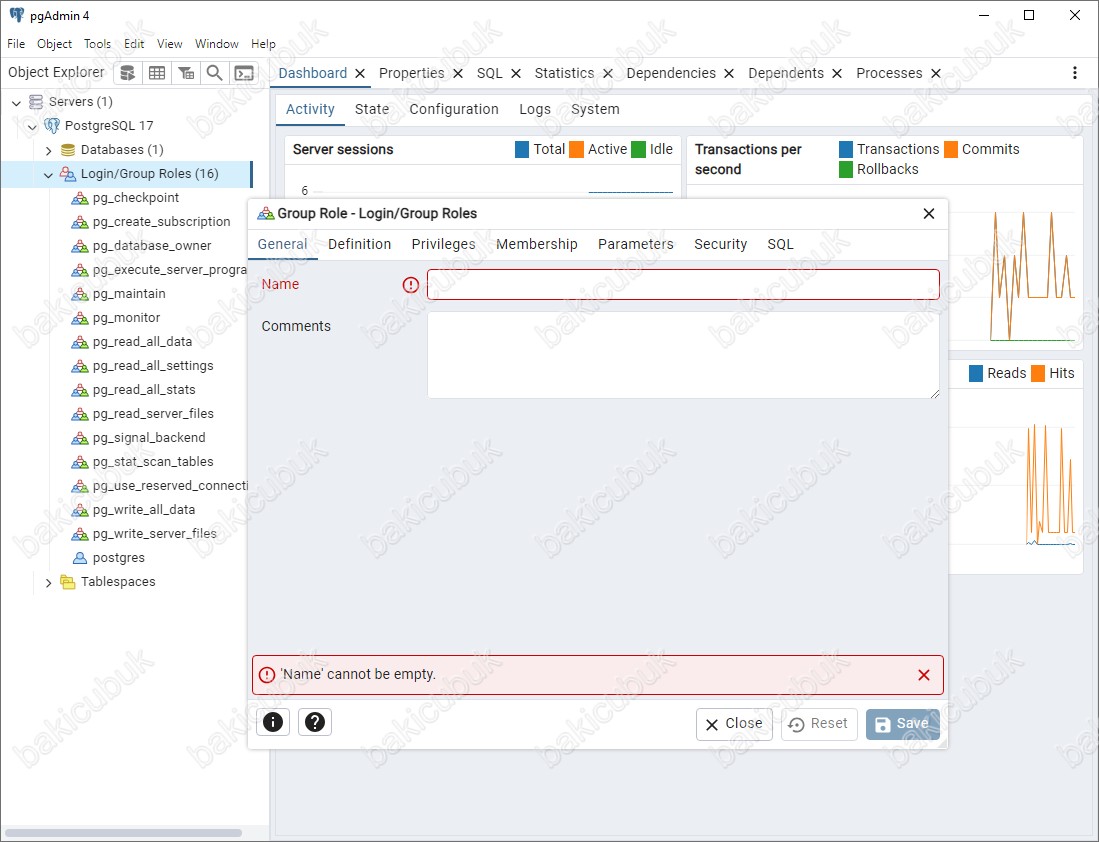Click the blue Total legend swatch
The image size is (1099, 842).
click(x=522, y=149)
